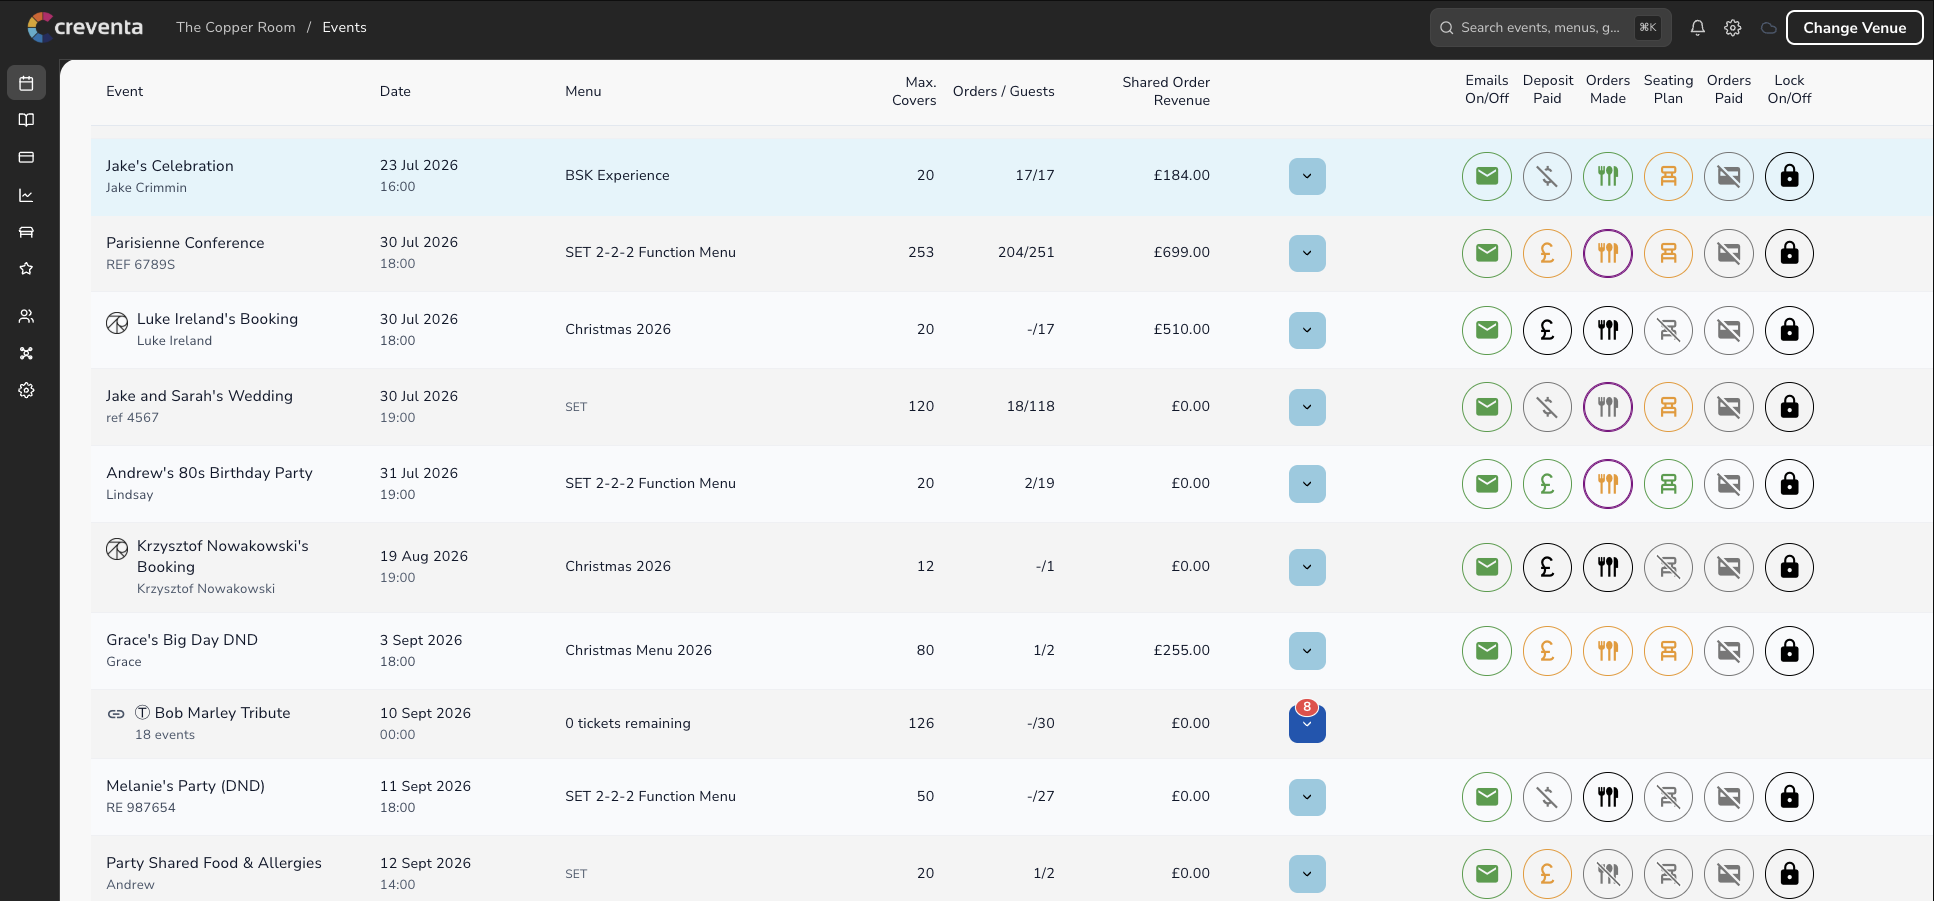Screen dimensions: 1934x901
Task: Toggle the lock for Grace's Big Day DND
Action: (x=1789, y=651)
